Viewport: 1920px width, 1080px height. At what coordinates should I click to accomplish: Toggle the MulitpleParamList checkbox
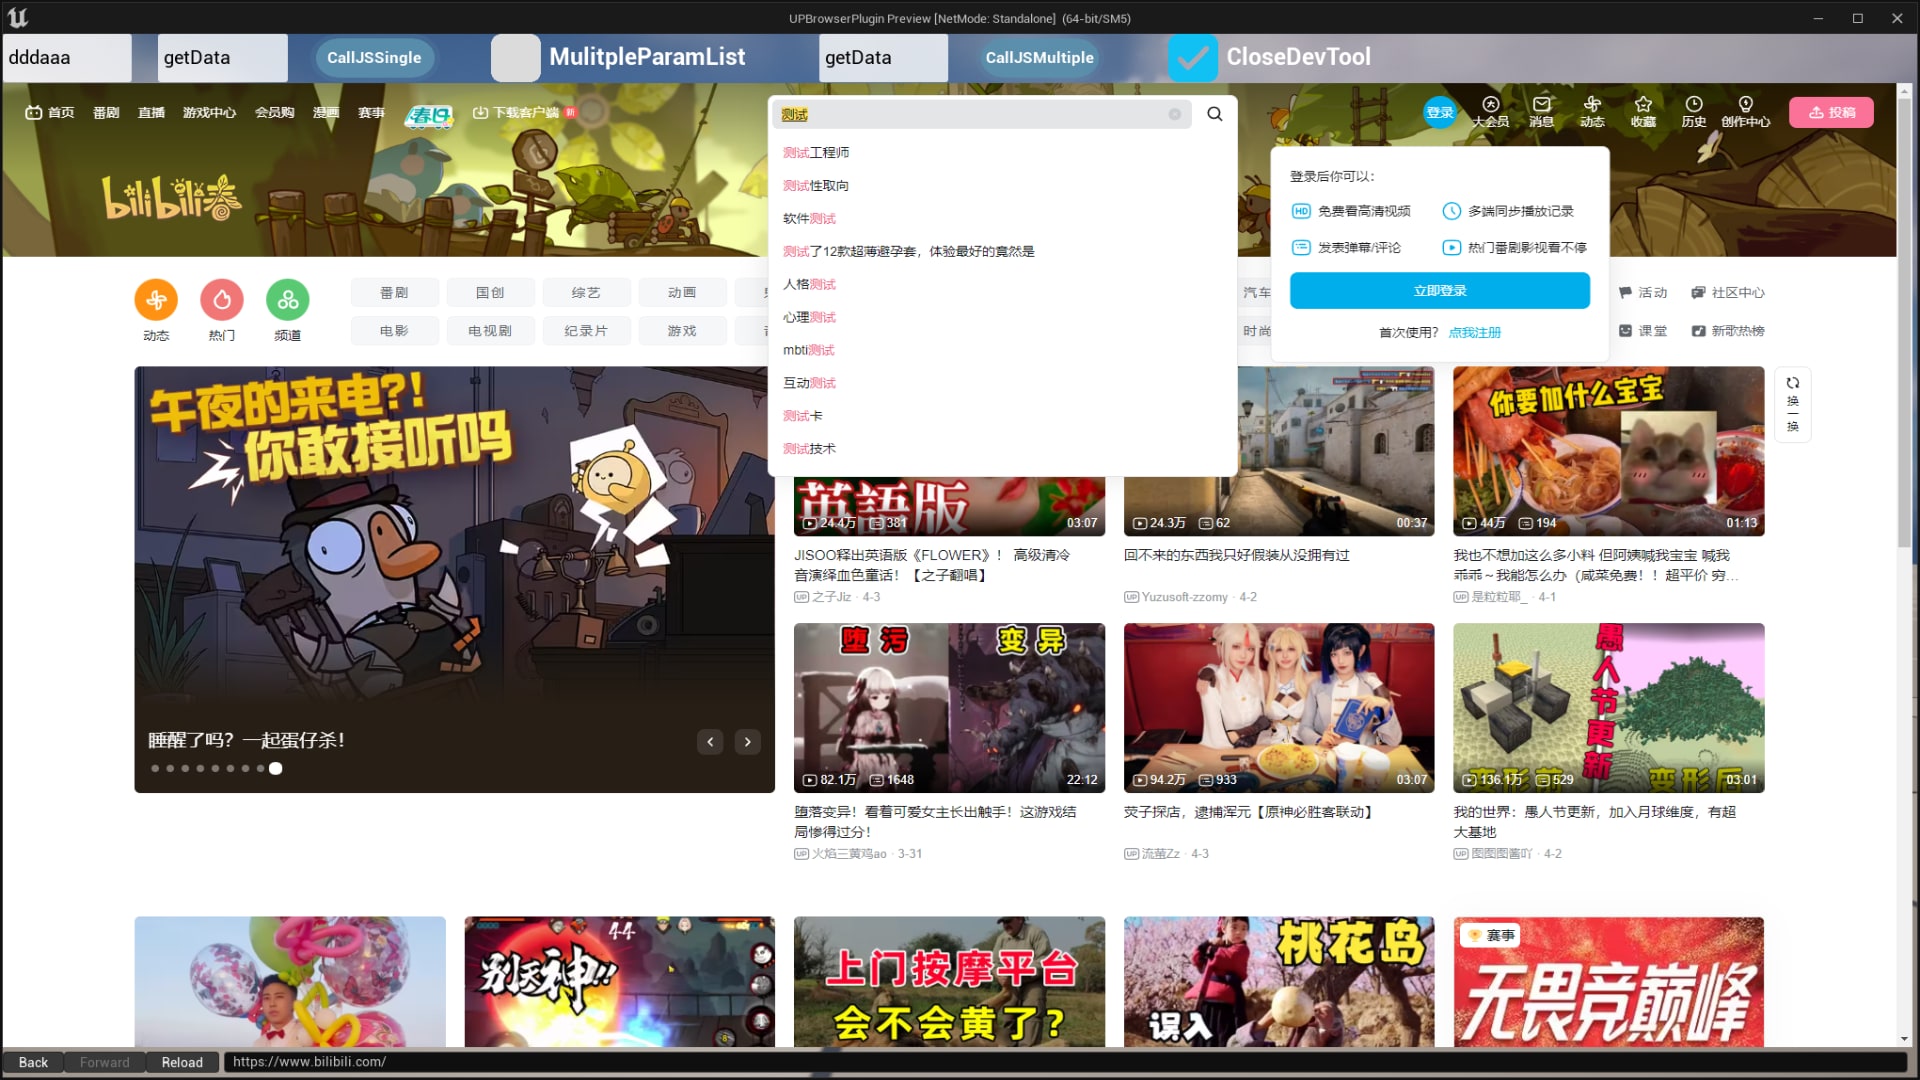pos(515,58)
